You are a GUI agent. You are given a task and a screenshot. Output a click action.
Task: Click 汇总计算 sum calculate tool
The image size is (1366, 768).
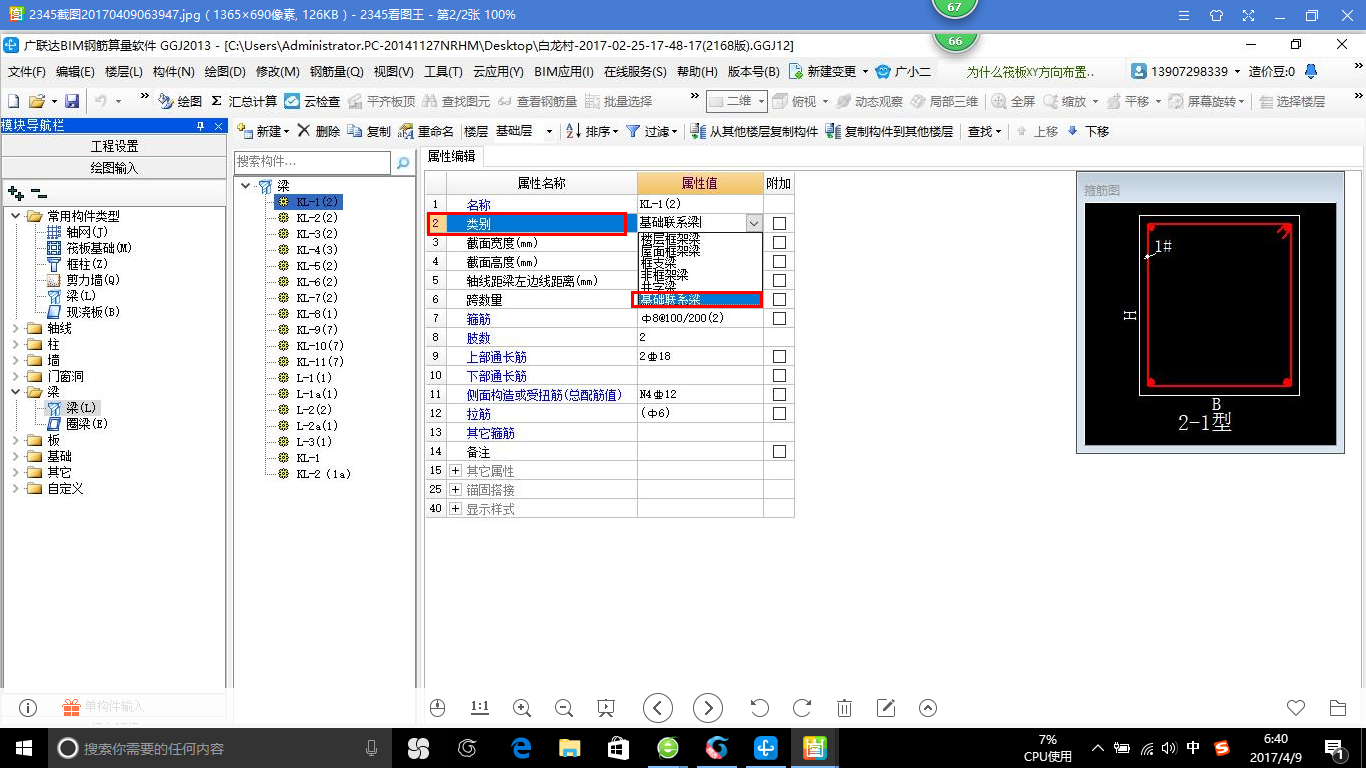(x=244, y=101)
